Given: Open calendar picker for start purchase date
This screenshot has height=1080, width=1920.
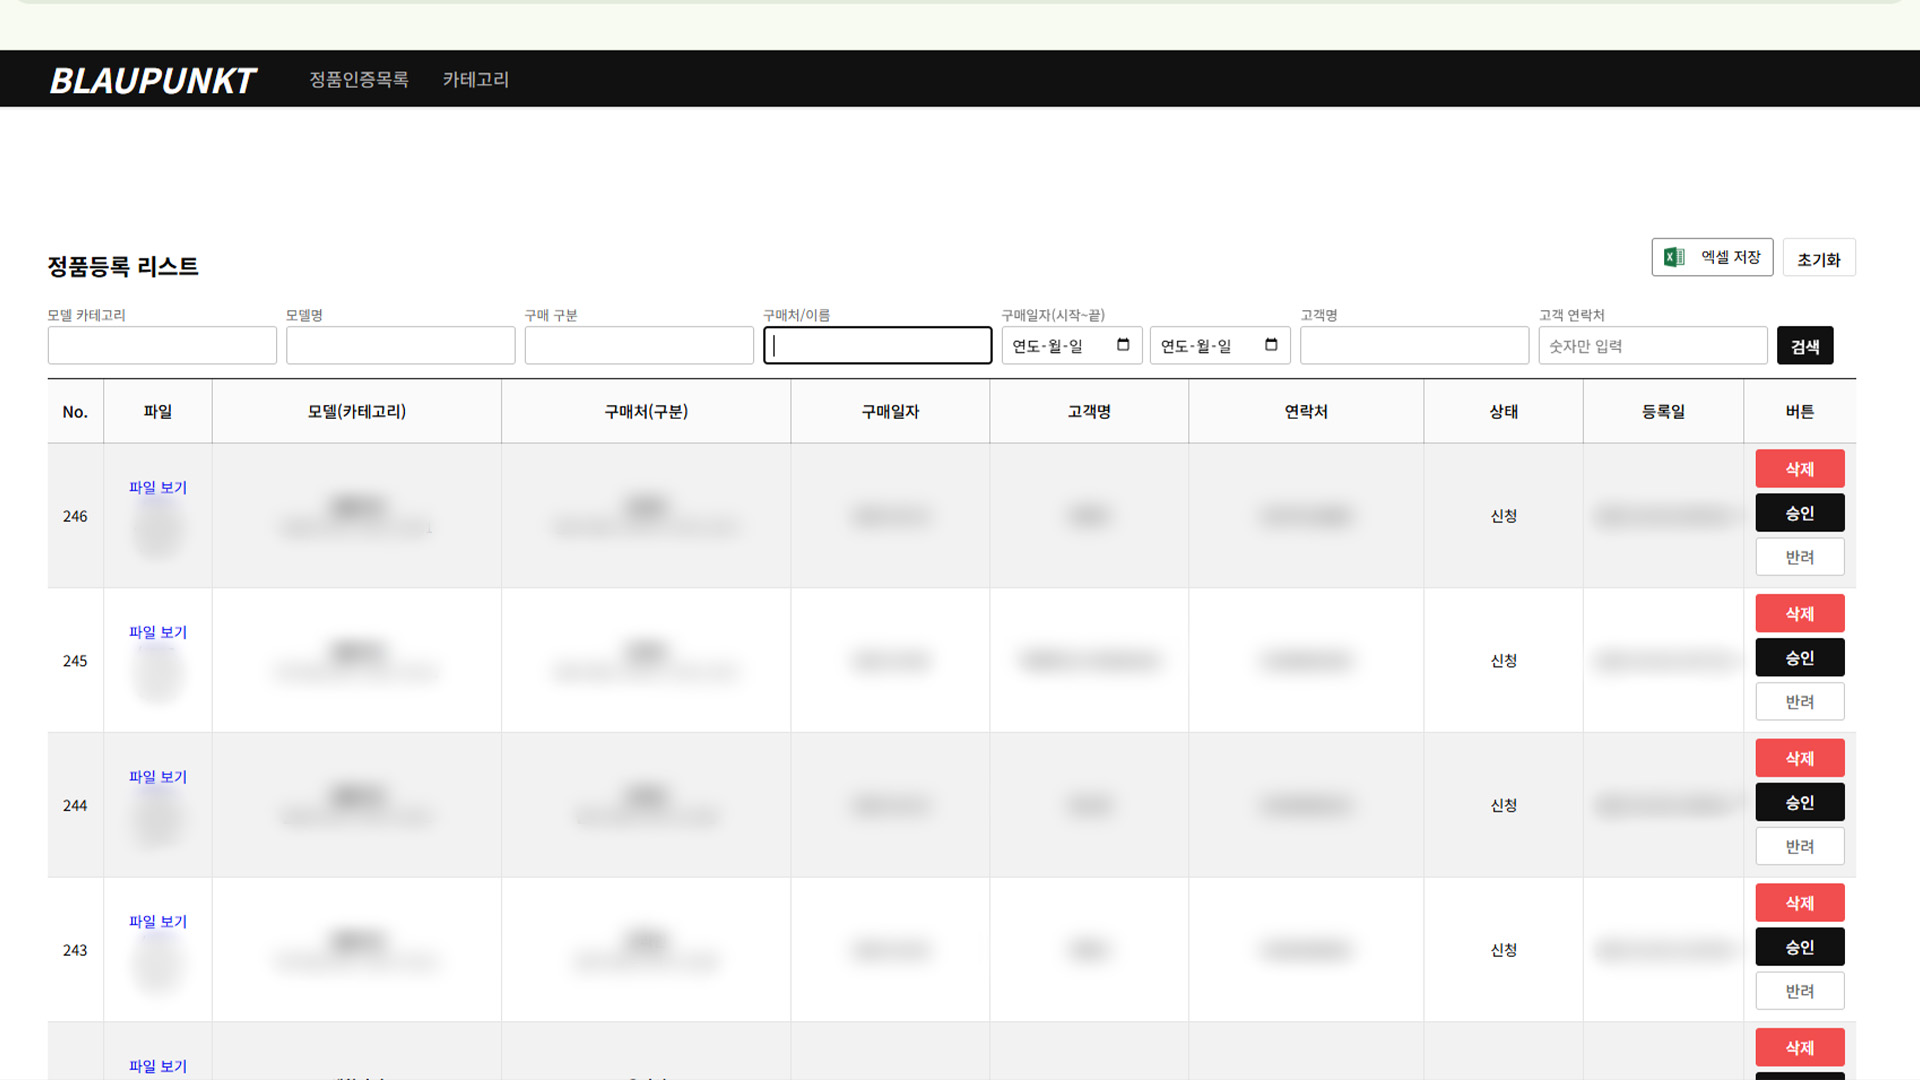Looking at the screenshot, I should (x=1123, y=345).
